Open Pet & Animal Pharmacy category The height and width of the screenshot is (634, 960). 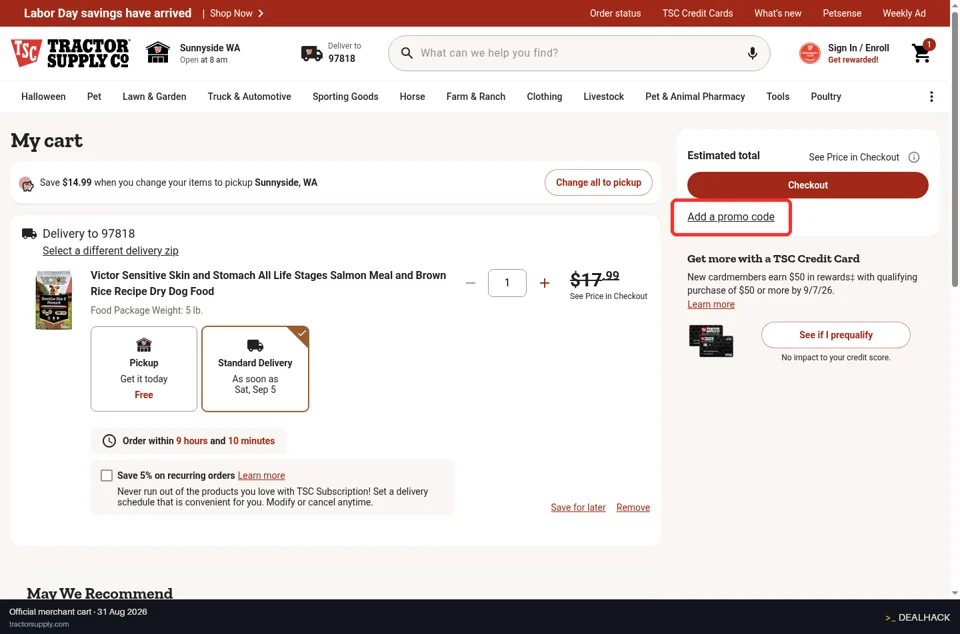coord(695,97)
